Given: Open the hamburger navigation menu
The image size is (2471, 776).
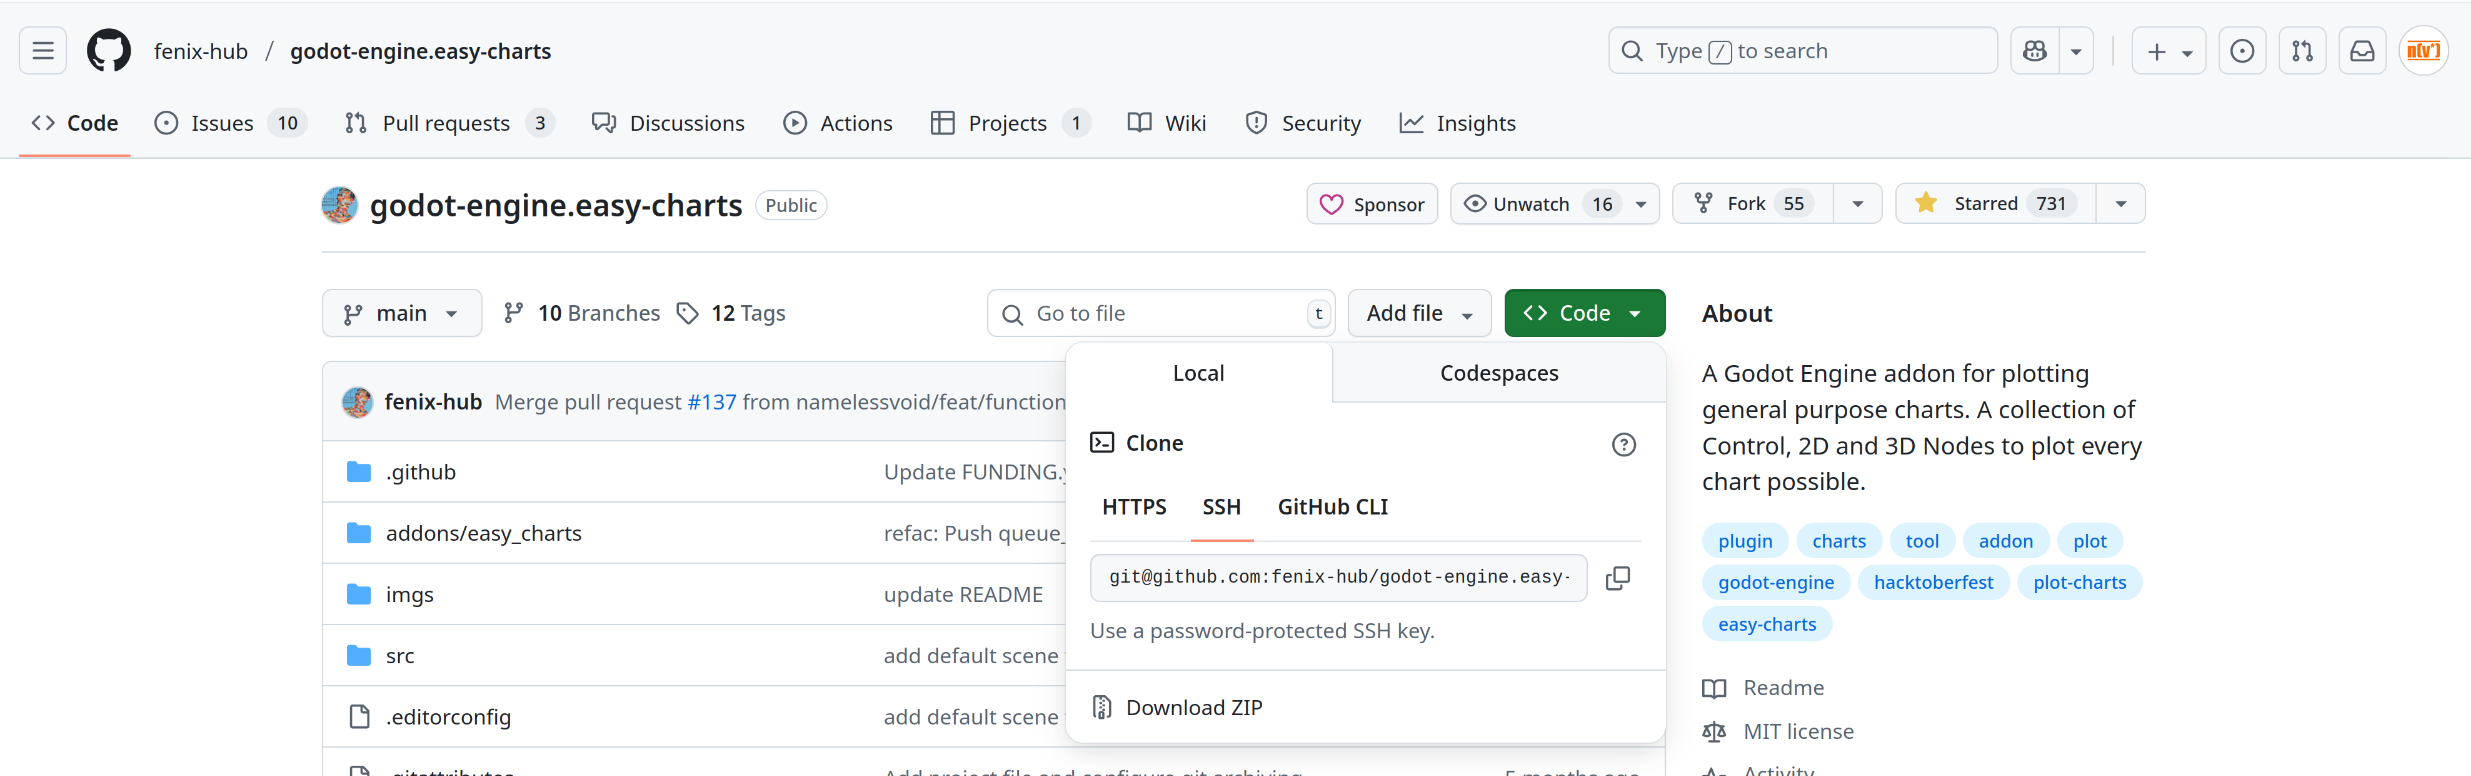Looking at the screenshot, I should click(x=43, y=51).
